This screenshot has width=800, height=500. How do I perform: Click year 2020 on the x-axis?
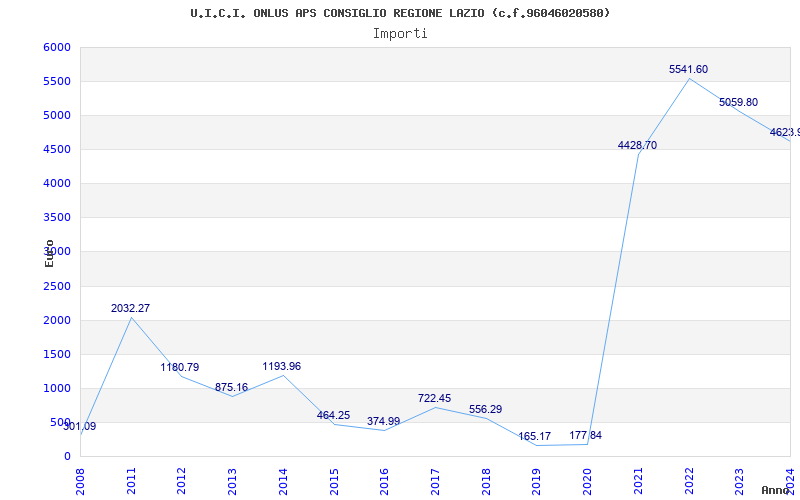(x=587, y=481)
